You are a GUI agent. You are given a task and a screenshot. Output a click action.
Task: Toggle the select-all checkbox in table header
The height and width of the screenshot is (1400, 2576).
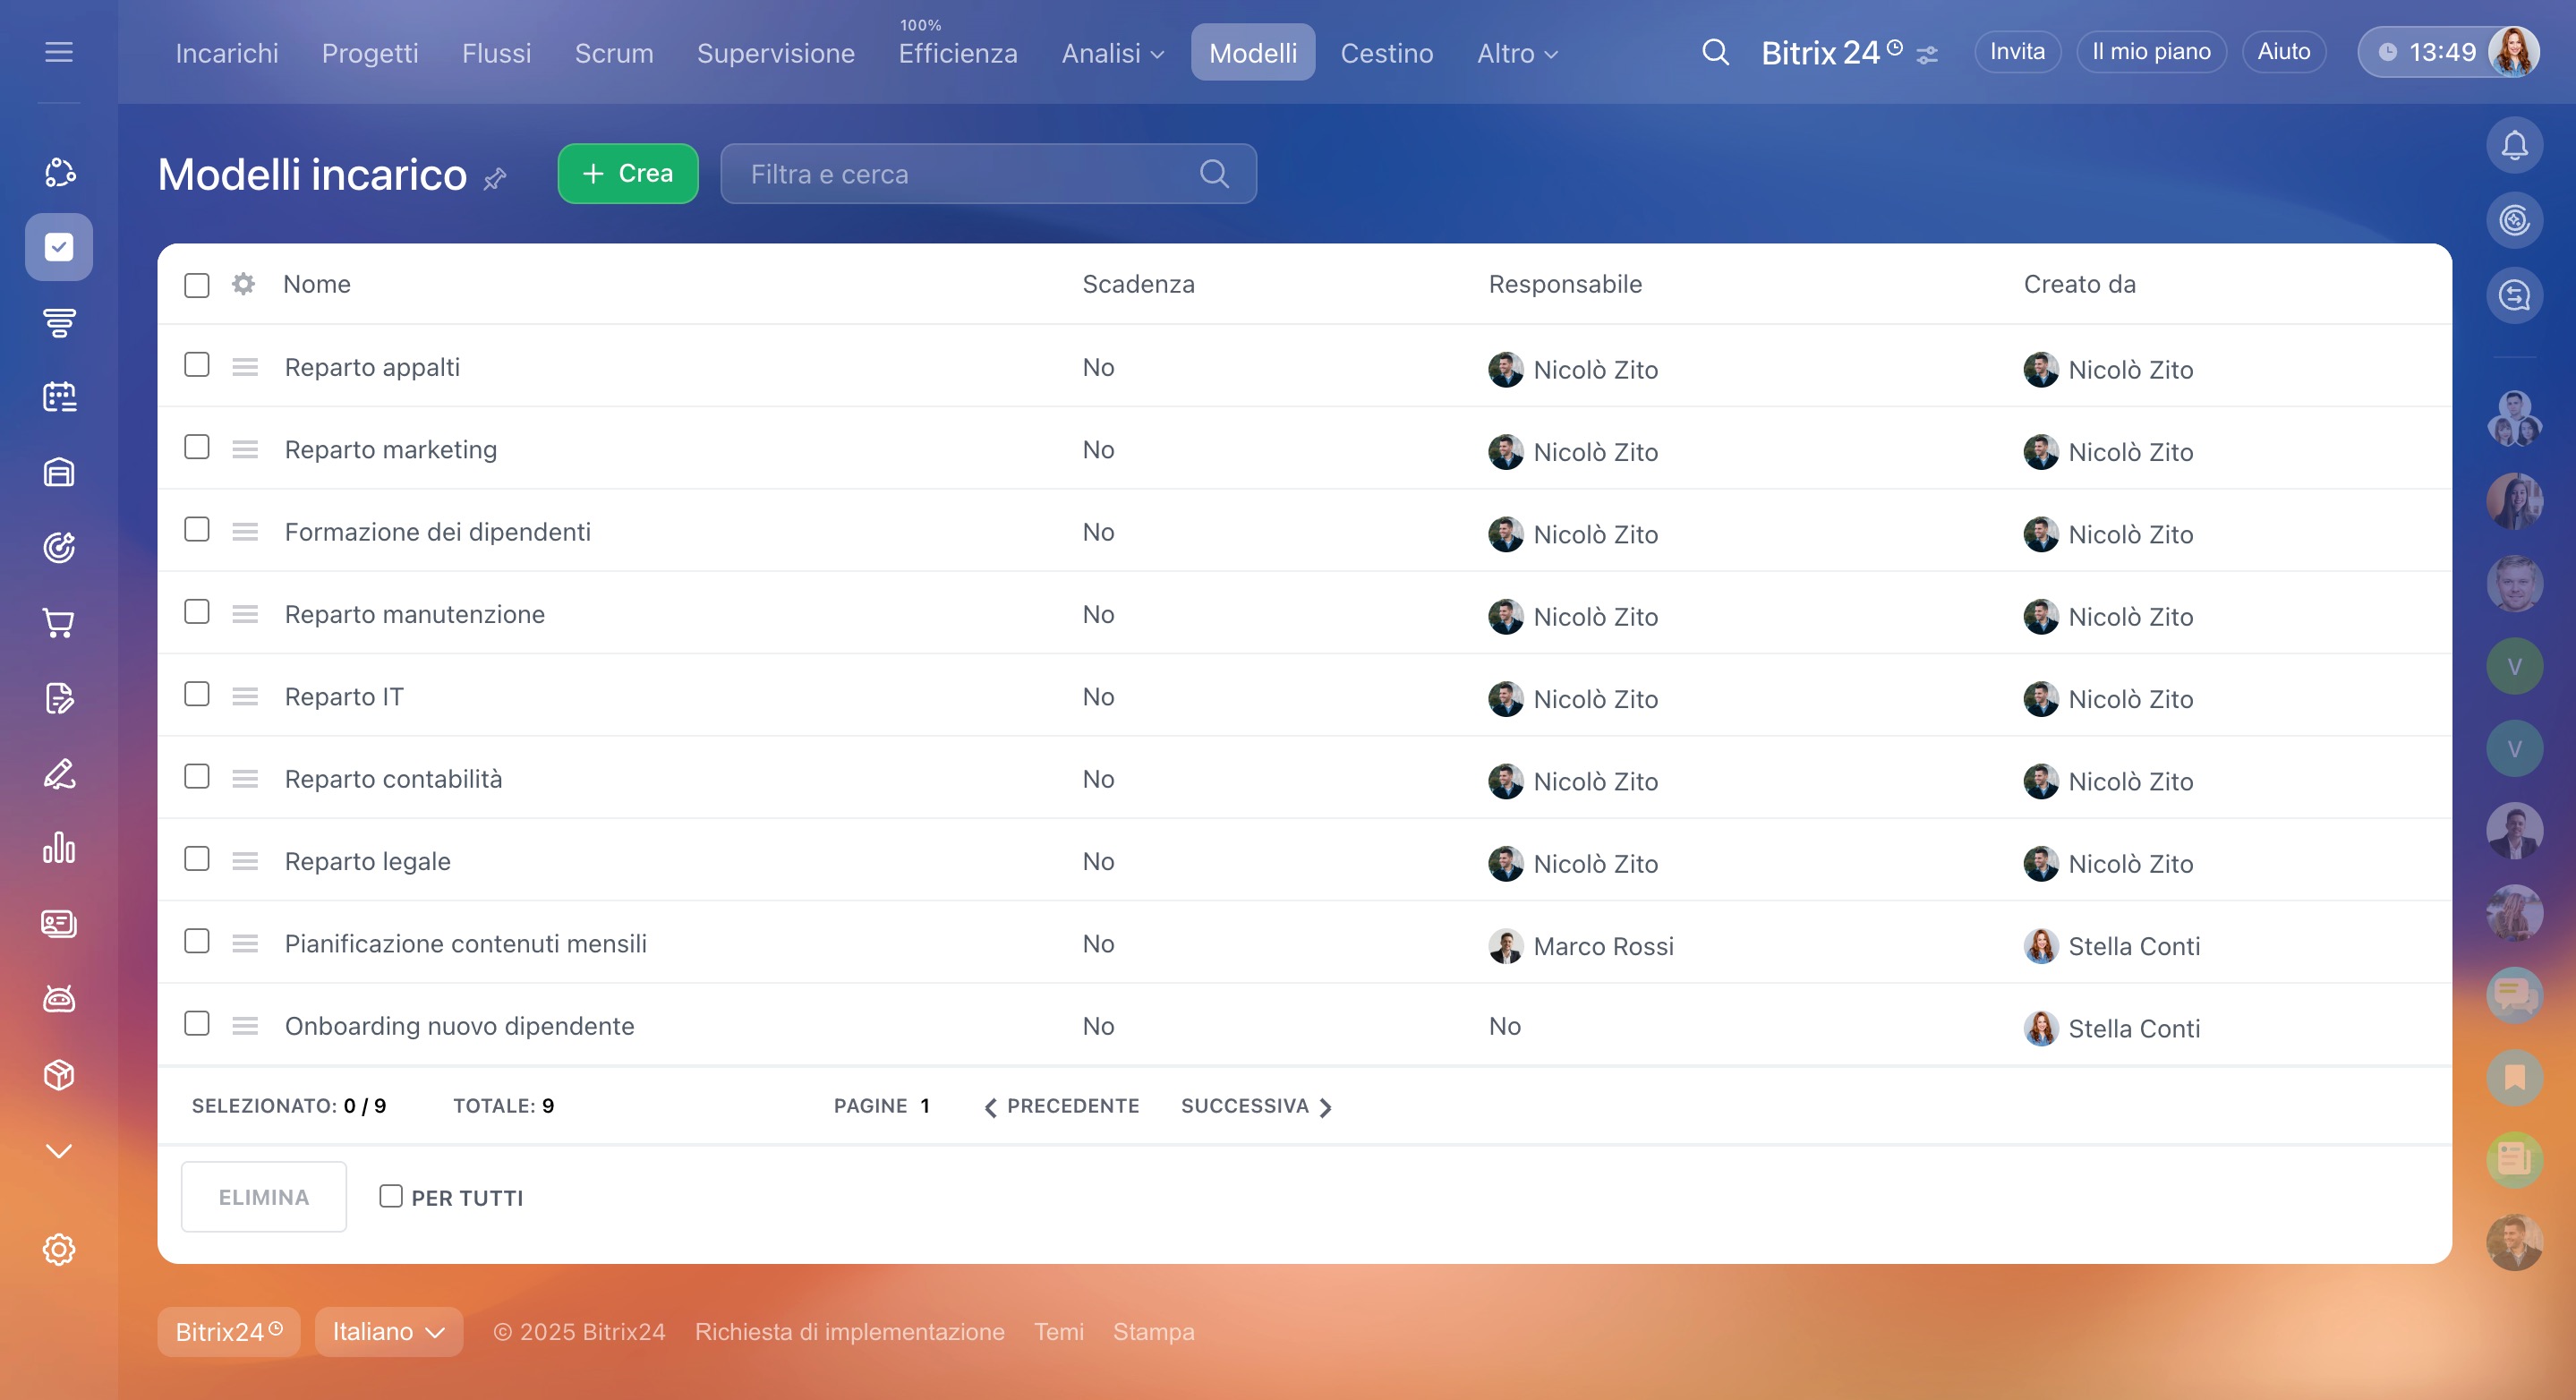(x=197, y=285)
